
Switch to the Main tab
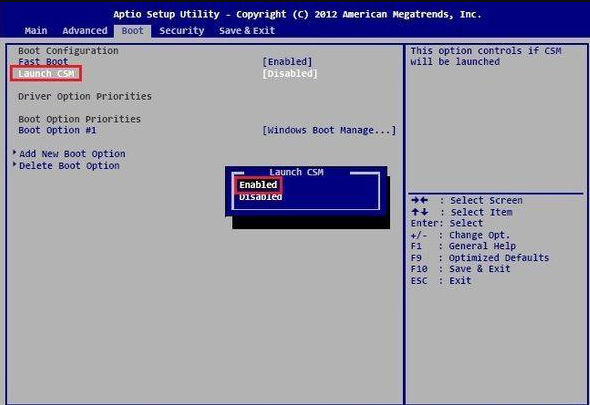[x=36, y=30]
